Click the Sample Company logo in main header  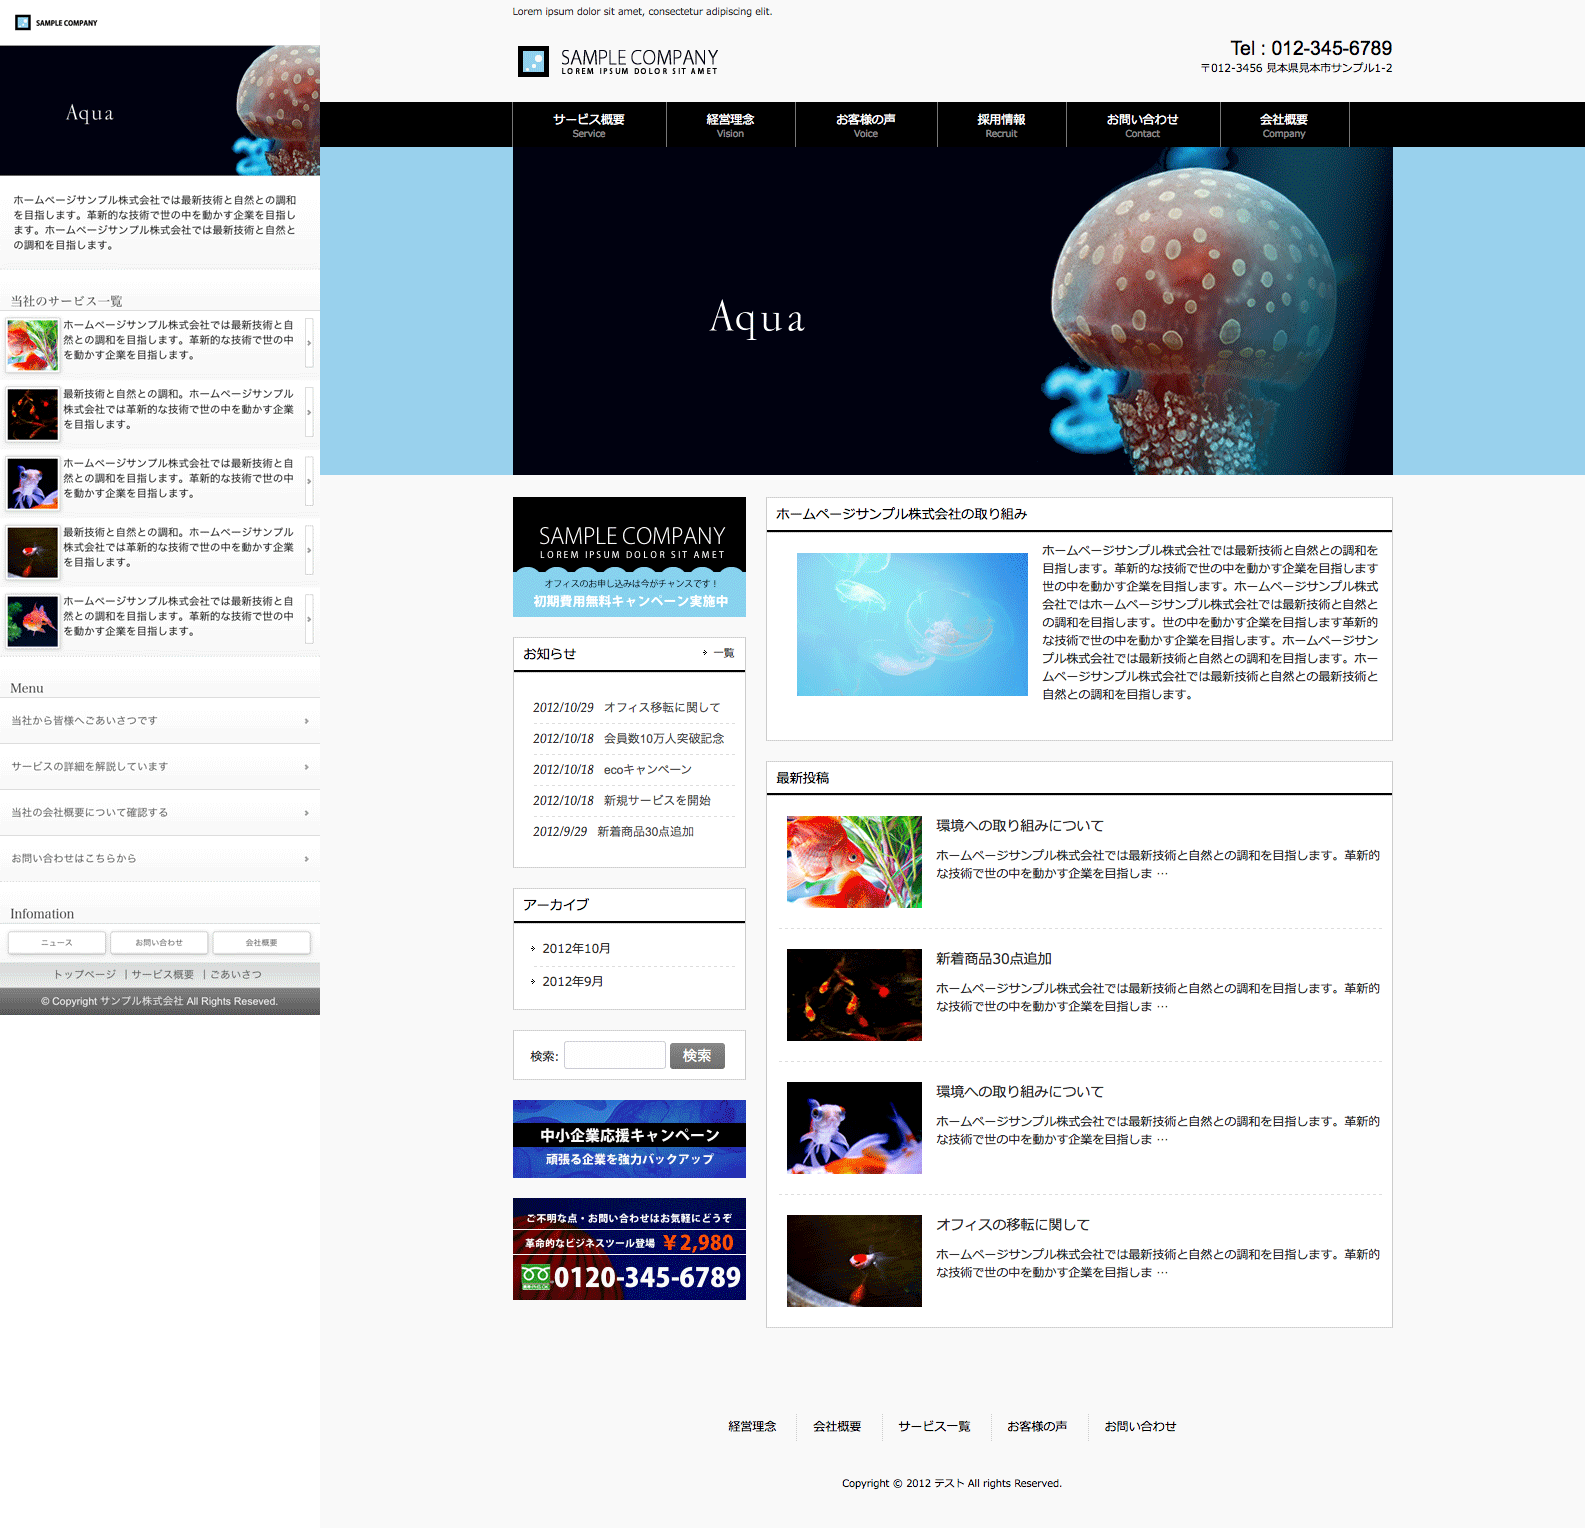pos(618,62)
